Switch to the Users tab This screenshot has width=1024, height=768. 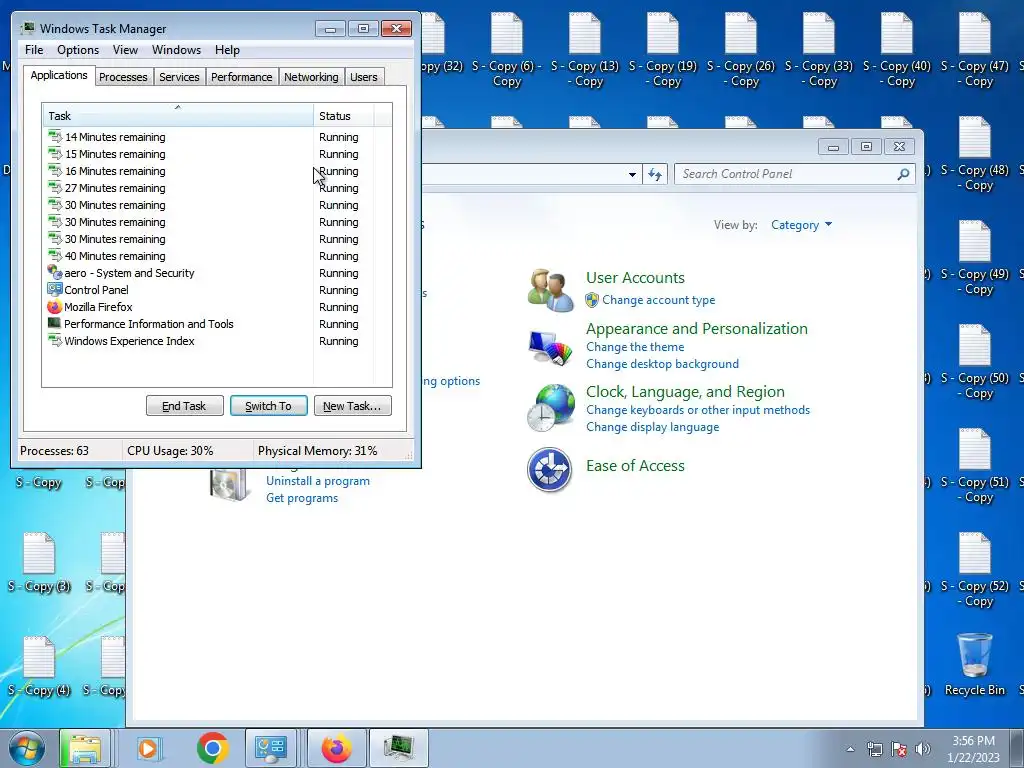pos(364,77)
